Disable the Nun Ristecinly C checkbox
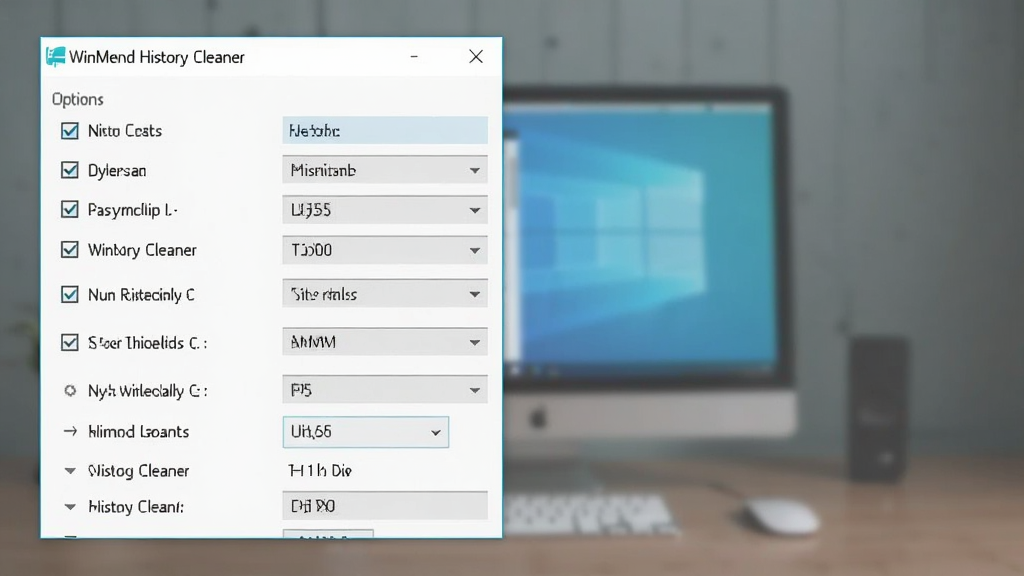 tap(70, 295)
